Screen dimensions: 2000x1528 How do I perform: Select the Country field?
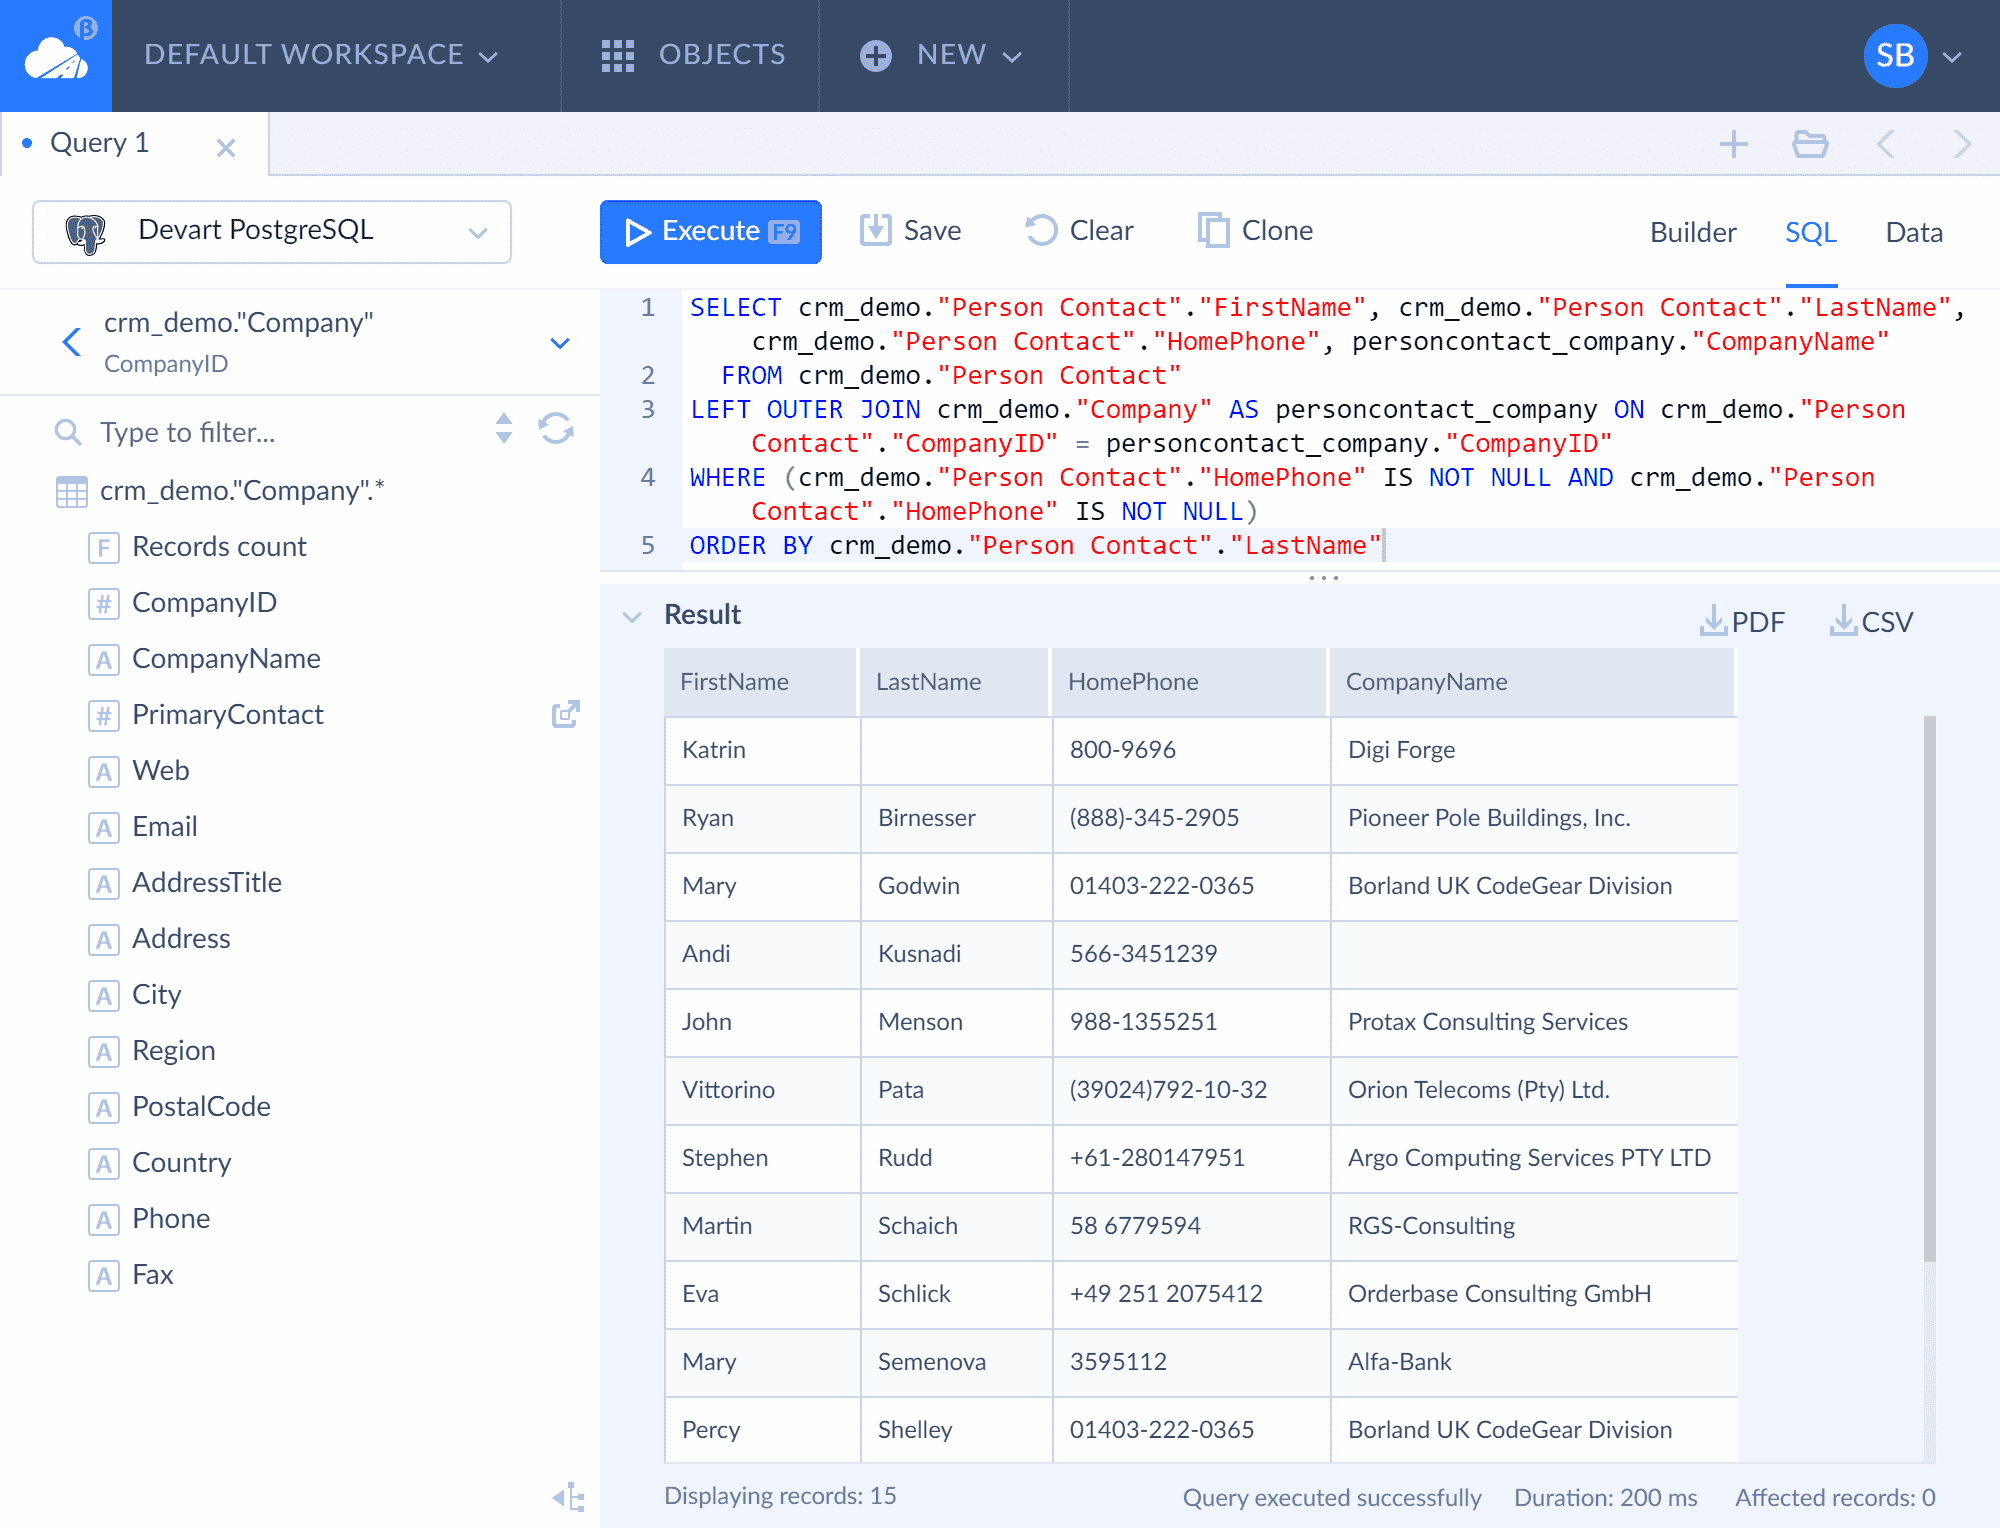click(x=160, y=1163)
